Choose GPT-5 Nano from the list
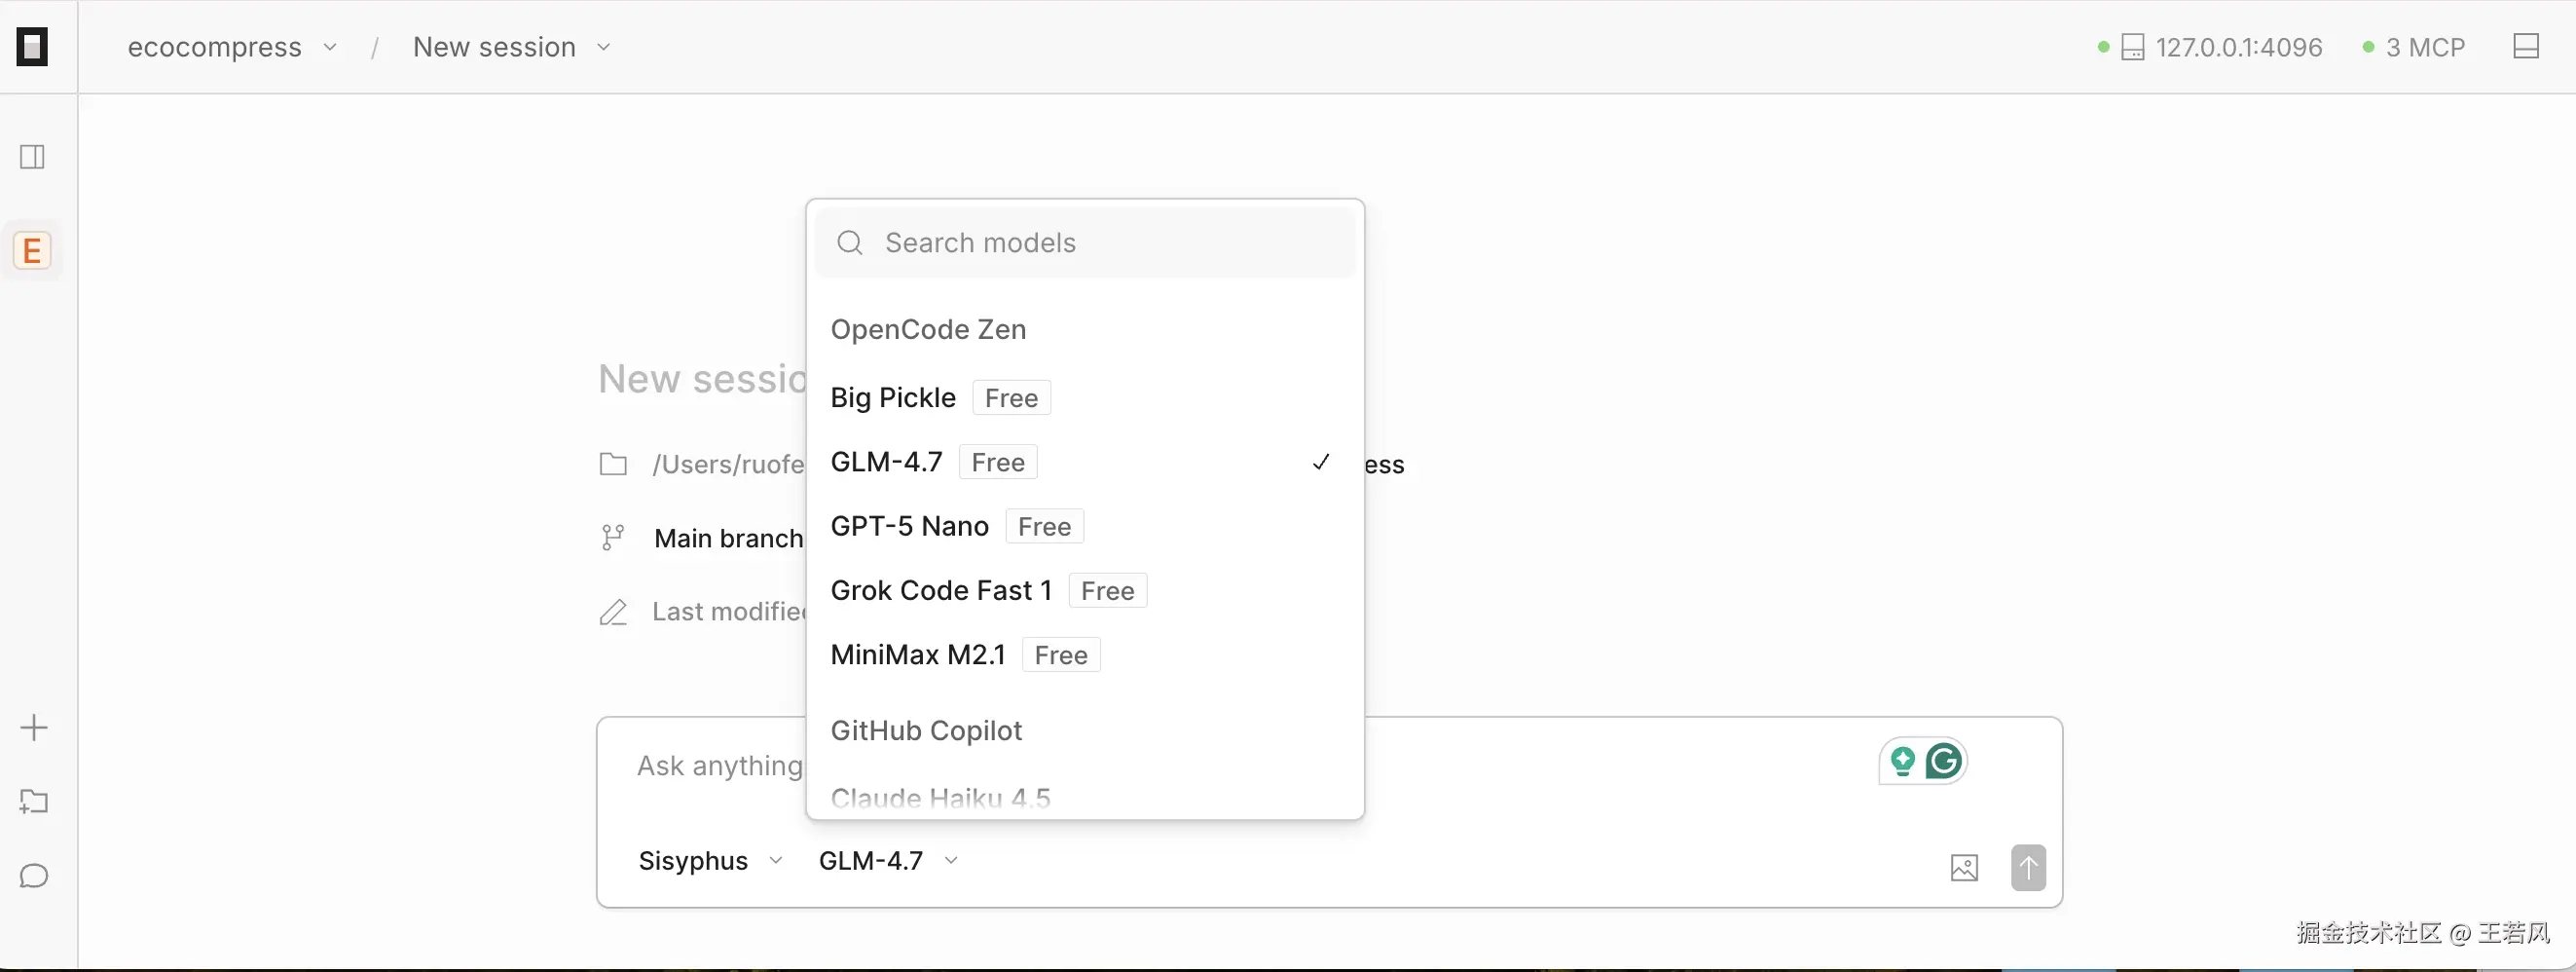Screen dimensions: 2576x972 click(x=909, y=526)
